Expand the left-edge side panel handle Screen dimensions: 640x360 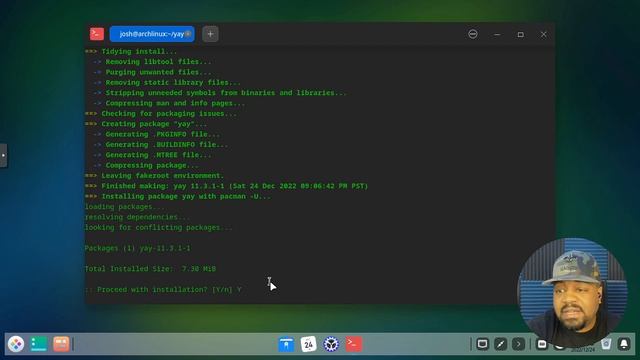point(3,155)
